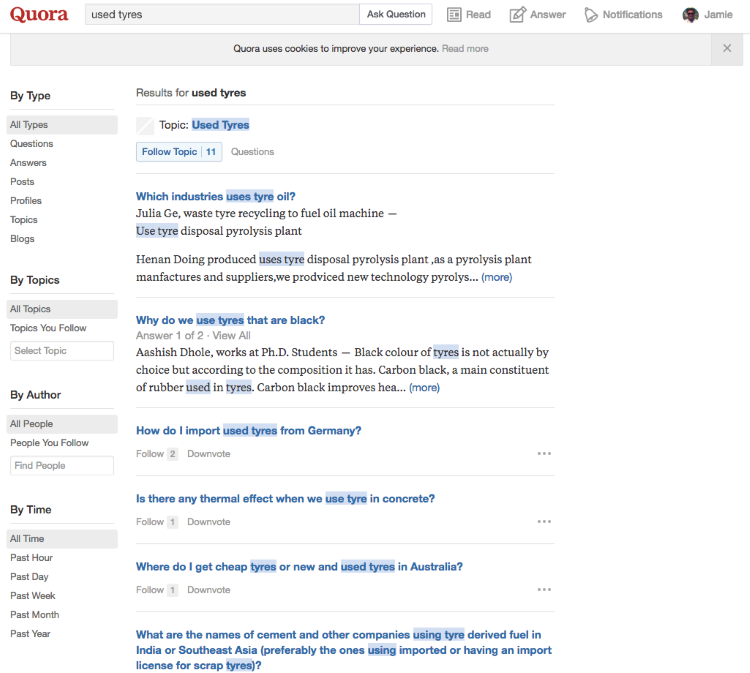The width and height of the screenshot is (750, 673).
Task: Filter results to Past Week
Action: click(33, 596)
